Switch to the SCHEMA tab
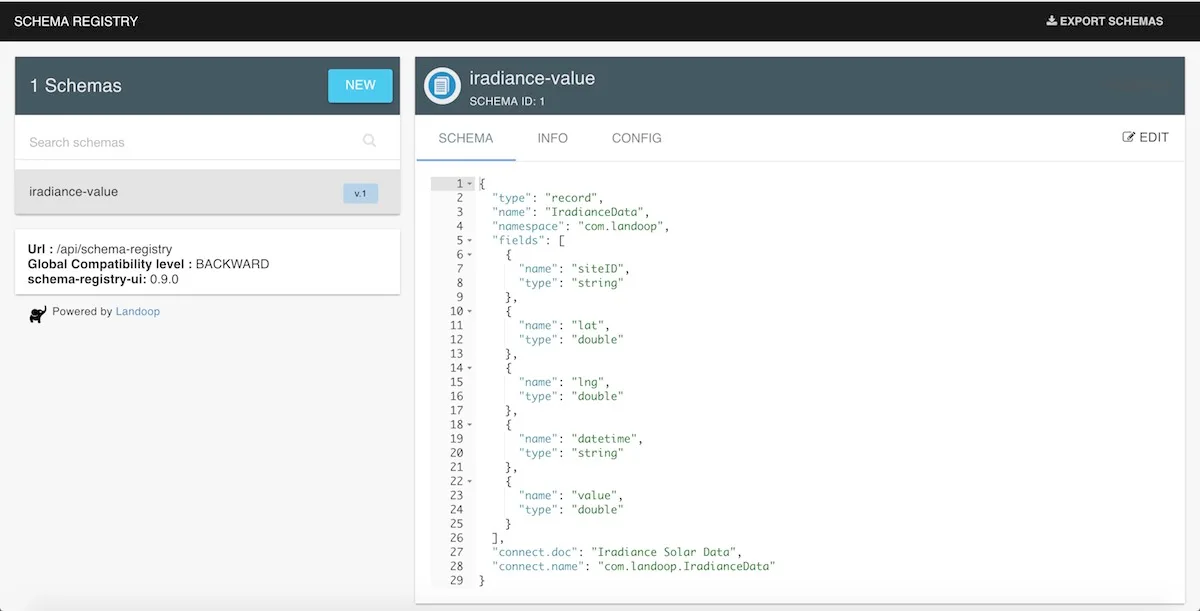This screenshot has width=1200, height=611. 466,138
